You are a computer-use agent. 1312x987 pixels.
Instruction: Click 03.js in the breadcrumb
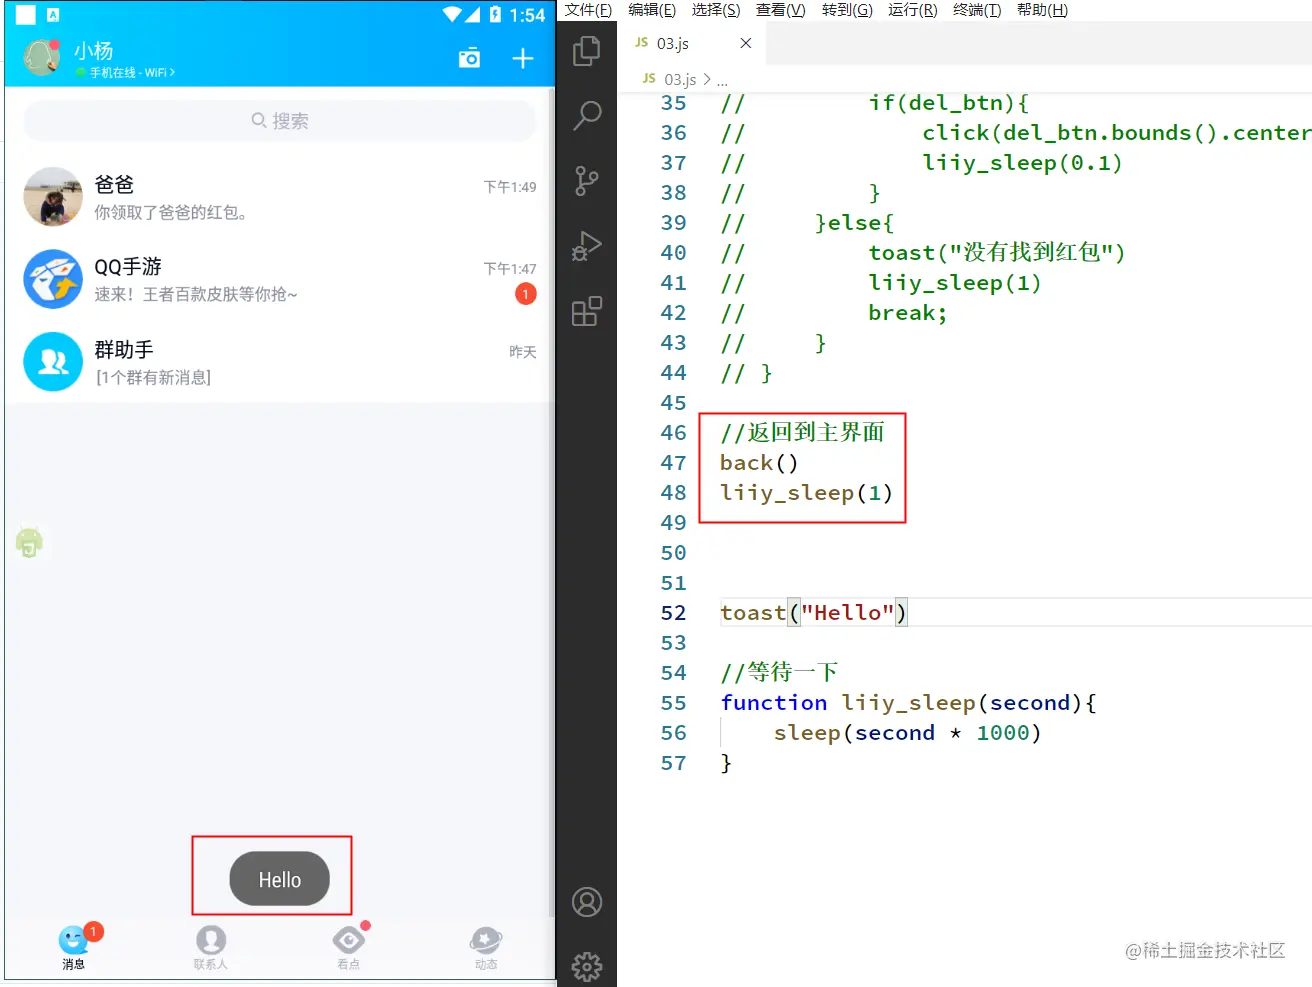point(680,79)
